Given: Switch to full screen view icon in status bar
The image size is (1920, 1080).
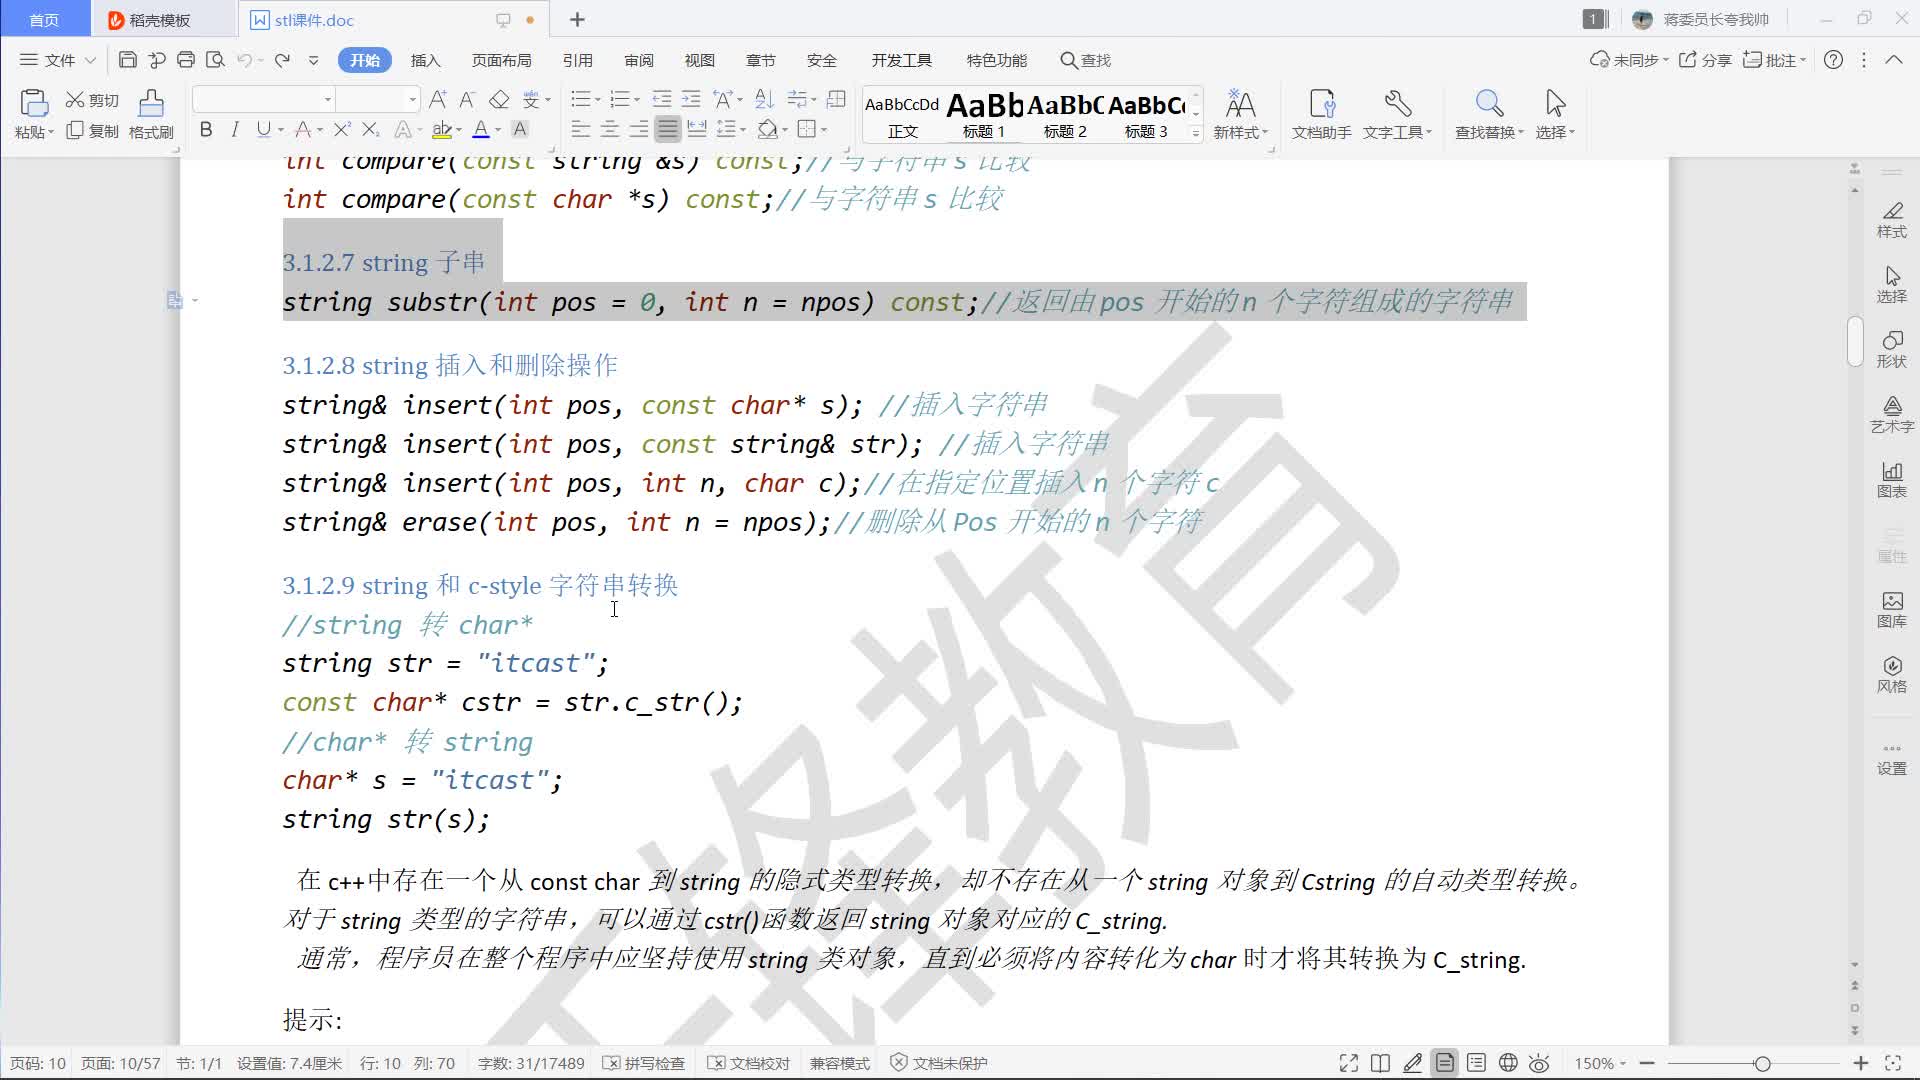Looking at the screenshot, I should click(1348, 1063).
